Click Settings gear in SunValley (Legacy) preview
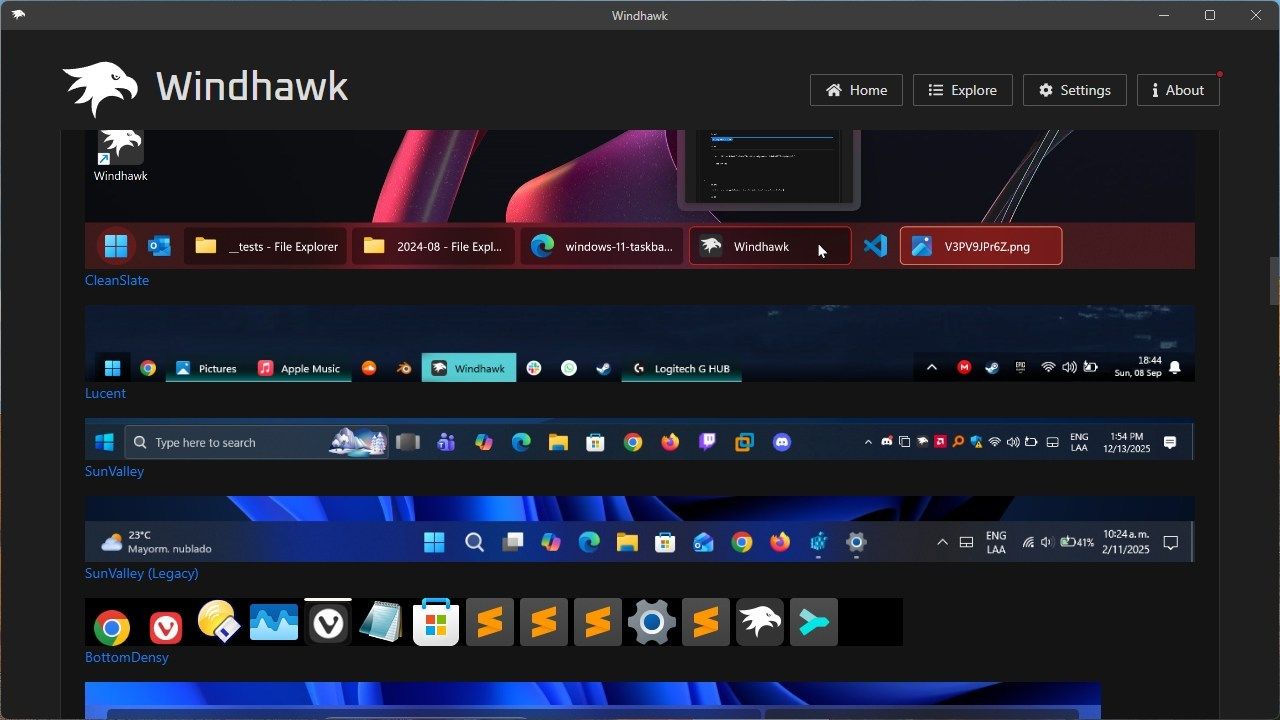The image size is (1280, 720). pos(856,542)
